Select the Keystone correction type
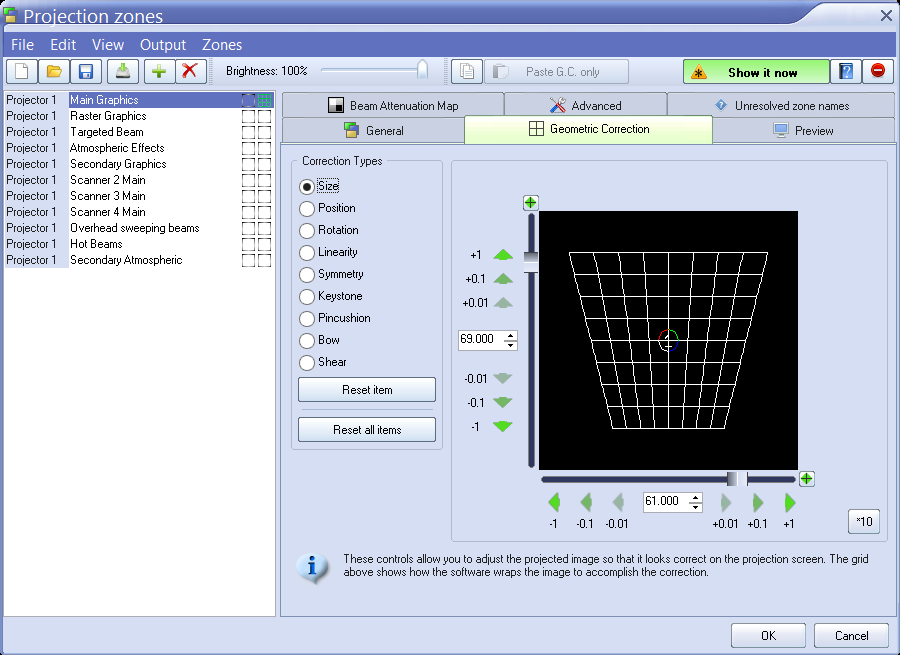Image resolution: width=900 pixels, height=655 pixels. point(308,296)
